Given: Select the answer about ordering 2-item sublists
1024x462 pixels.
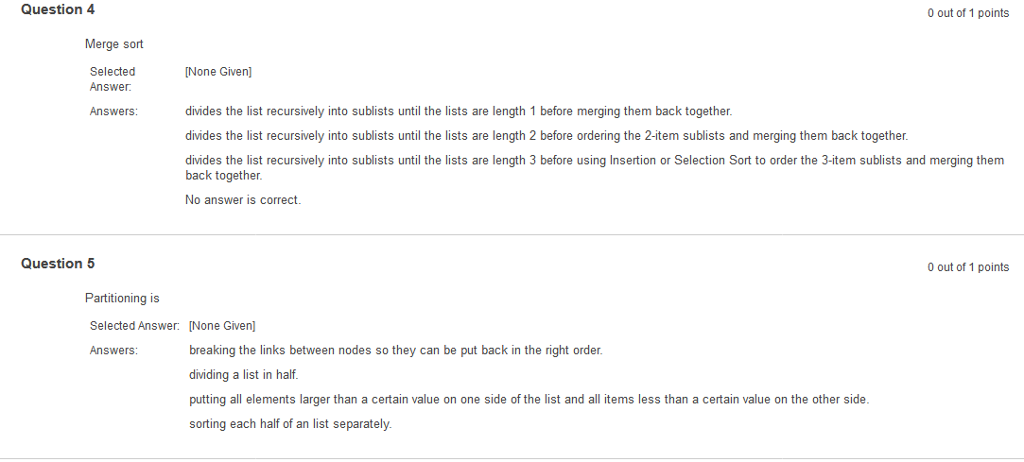Looking at the screenshot, I should click(x=547, y=136).
